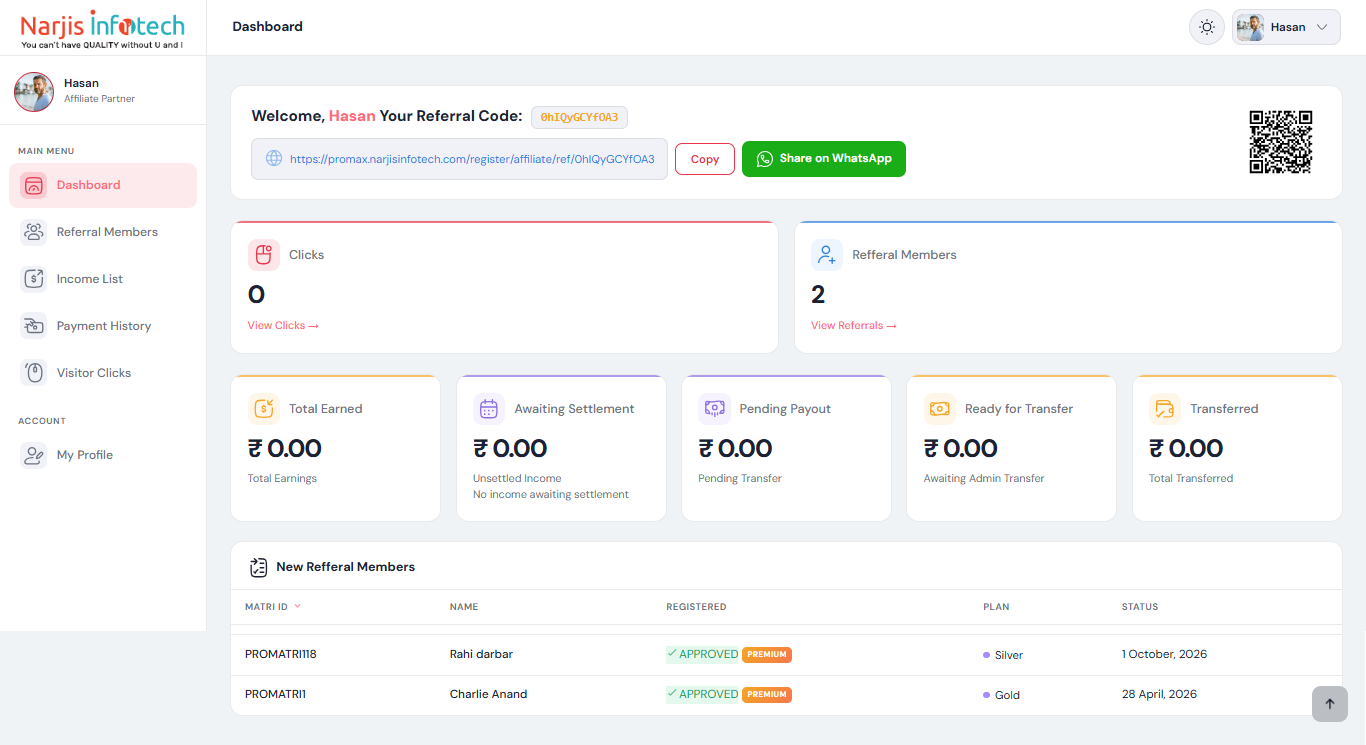Screen dimensions: 1366x745
Task: Click the Silver plan cell
Action: click(x=1003, y=655)
